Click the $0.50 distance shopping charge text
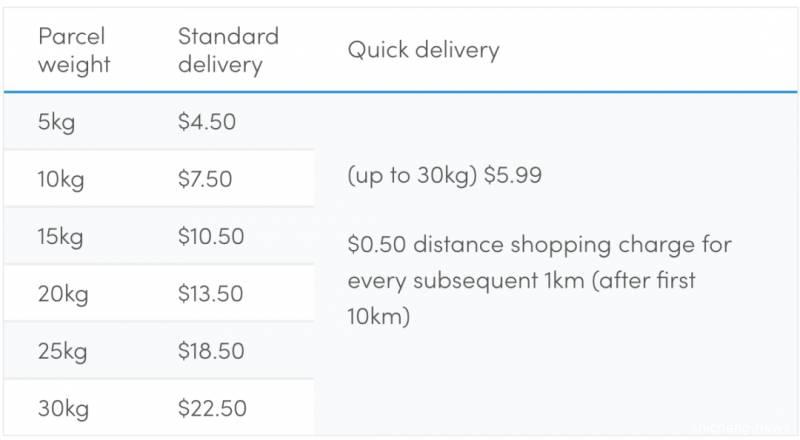Image resolution: width=800 pixels, height=440 pixels. pos(539,244)
